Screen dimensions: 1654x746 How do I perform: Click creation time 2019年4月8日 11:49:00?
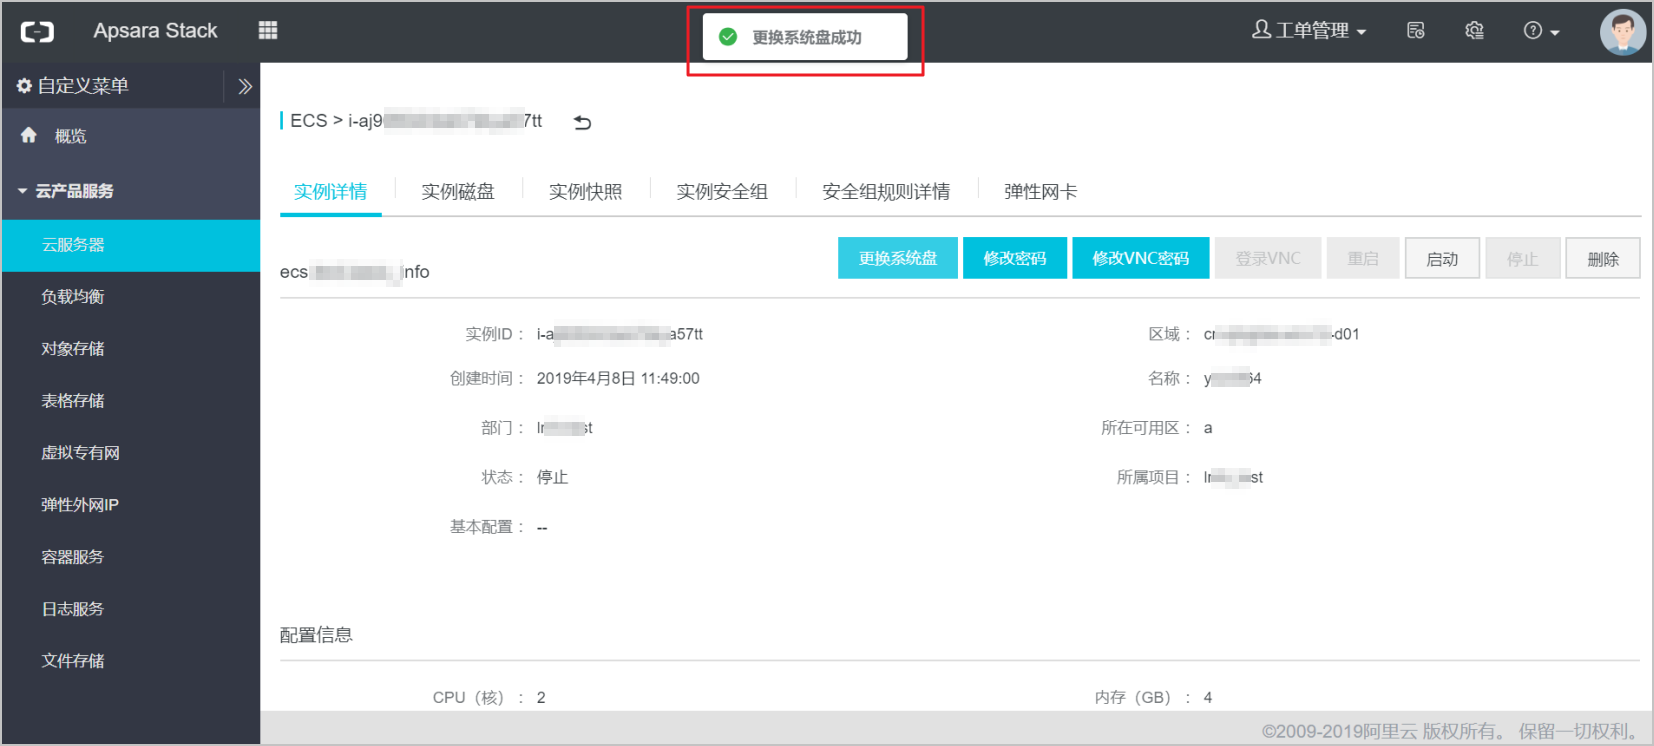coord(618,378)
